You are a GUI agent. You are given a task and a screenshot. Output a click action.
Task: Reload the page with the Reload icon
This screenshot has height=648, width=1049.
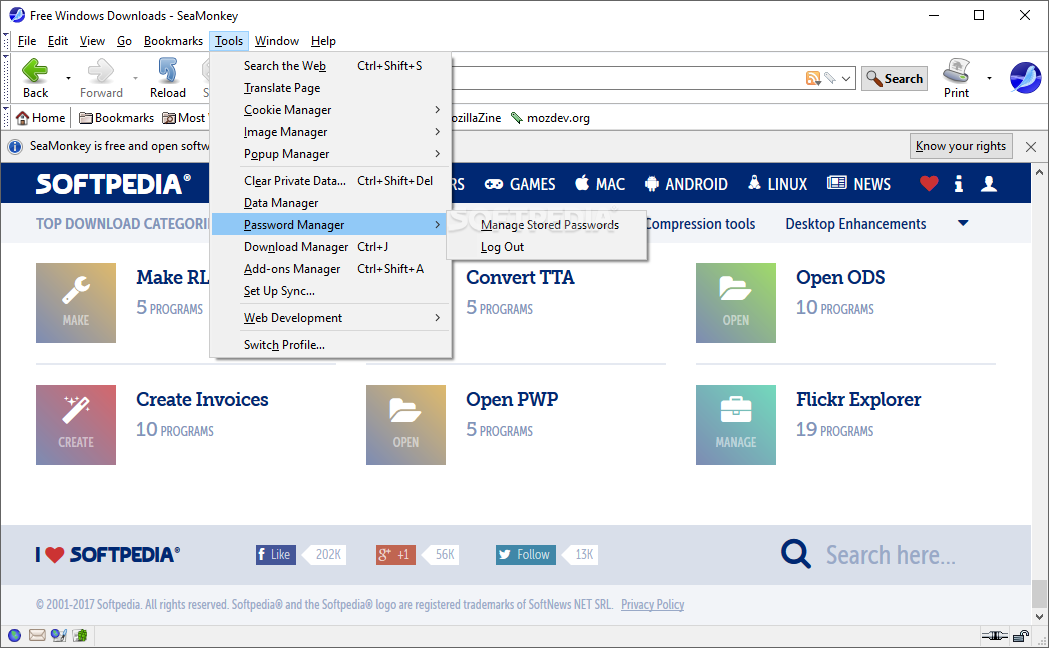[x=167, y=70]
